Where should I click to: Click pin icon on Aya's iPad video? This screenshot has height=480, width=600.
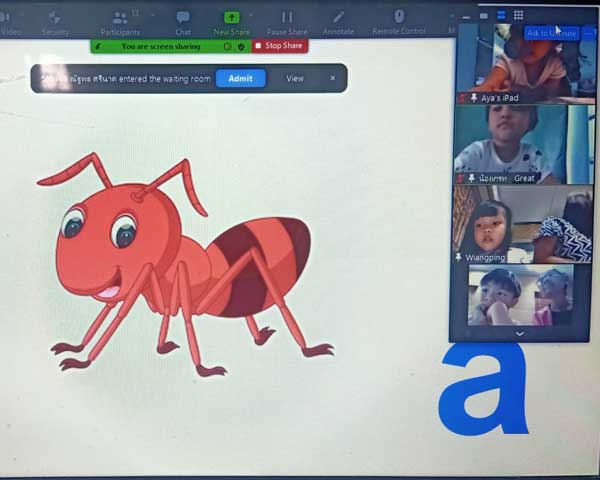[474, 98]
